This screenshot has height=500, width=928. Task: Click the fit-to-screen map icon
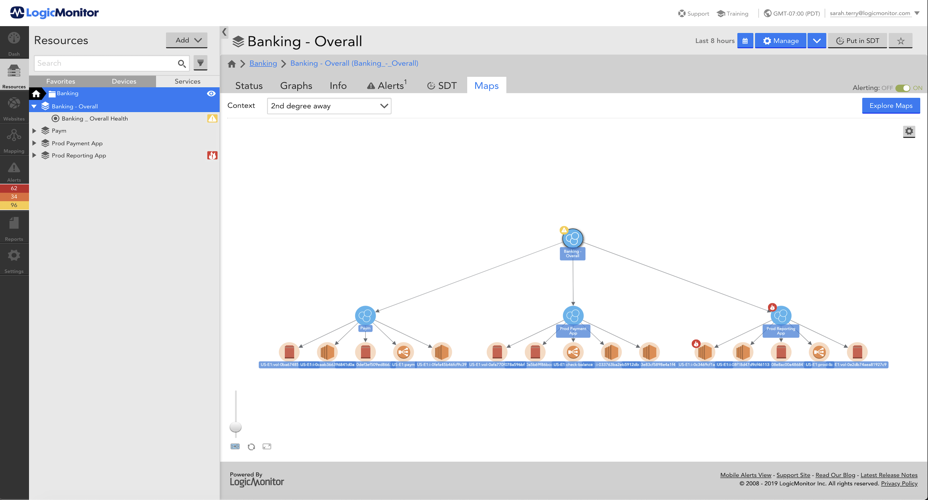point(267,447)
